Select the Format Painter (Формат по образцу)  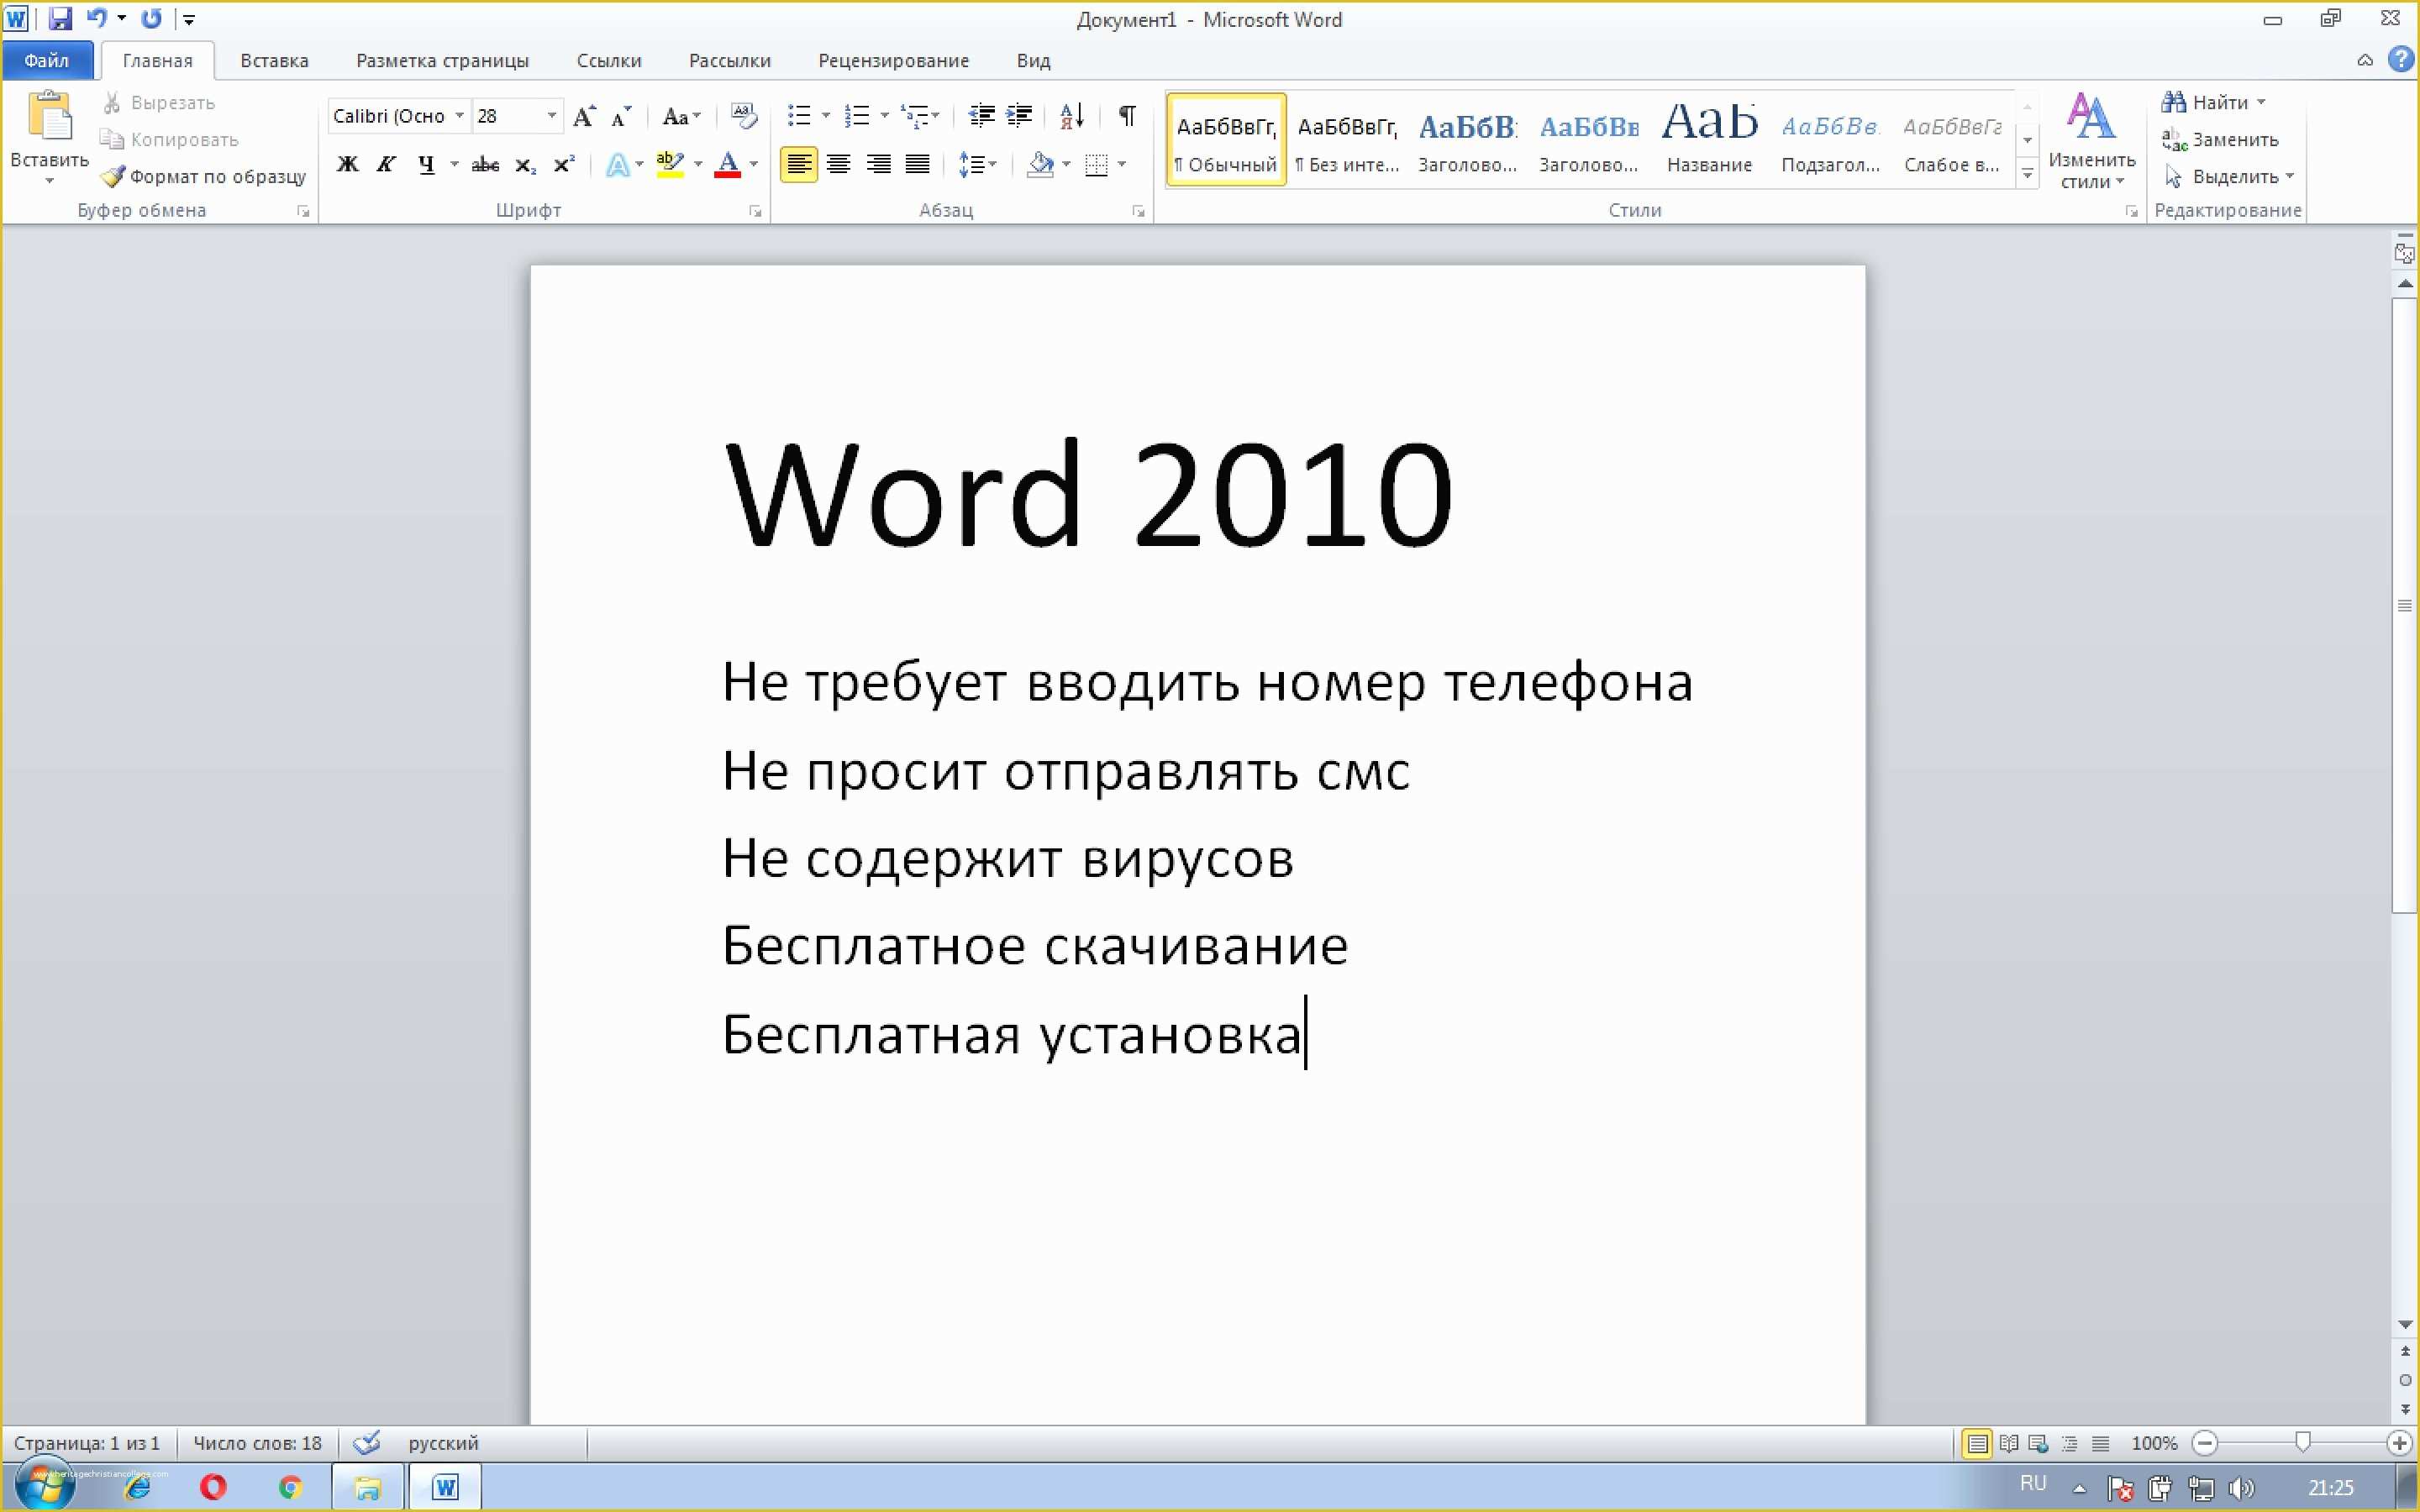[x=204, y=176]
